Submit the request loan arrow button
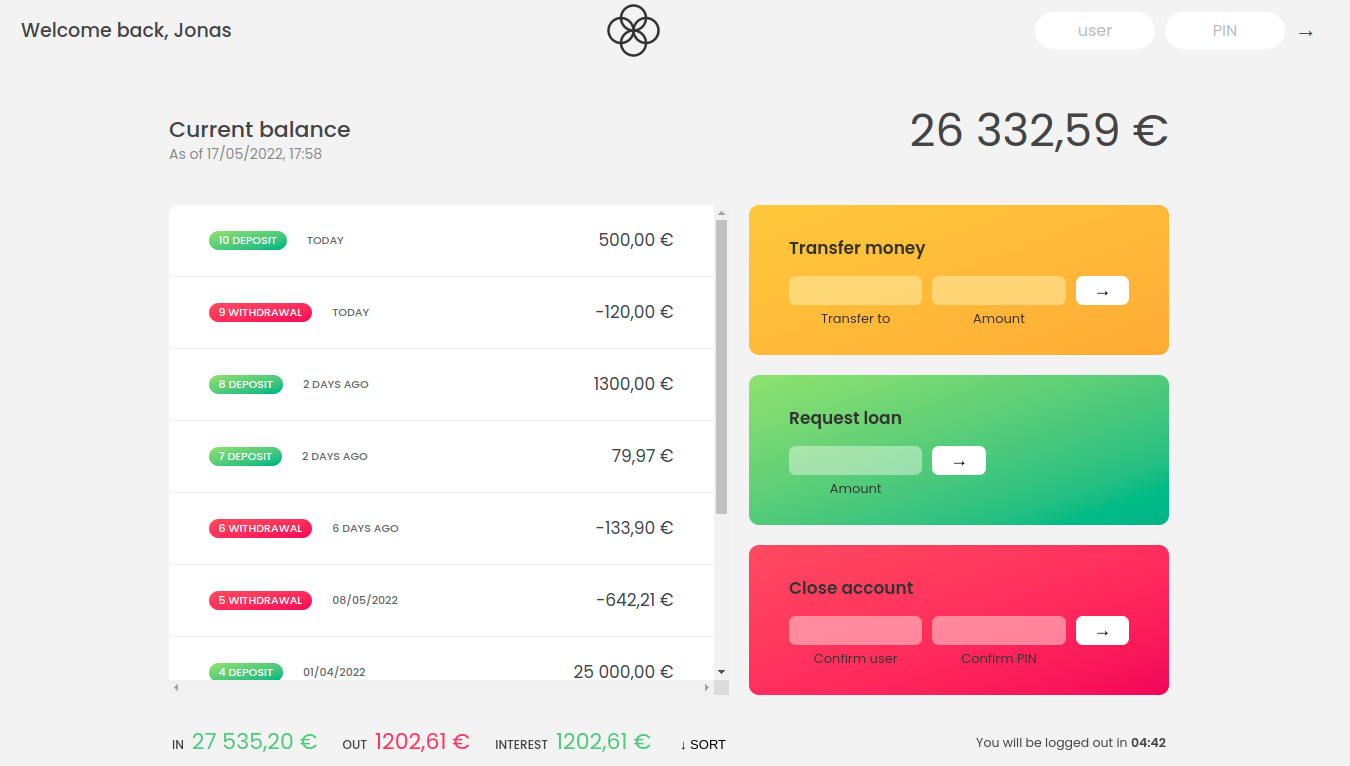This screenshot has width=1350, height=766. [958, 461]
